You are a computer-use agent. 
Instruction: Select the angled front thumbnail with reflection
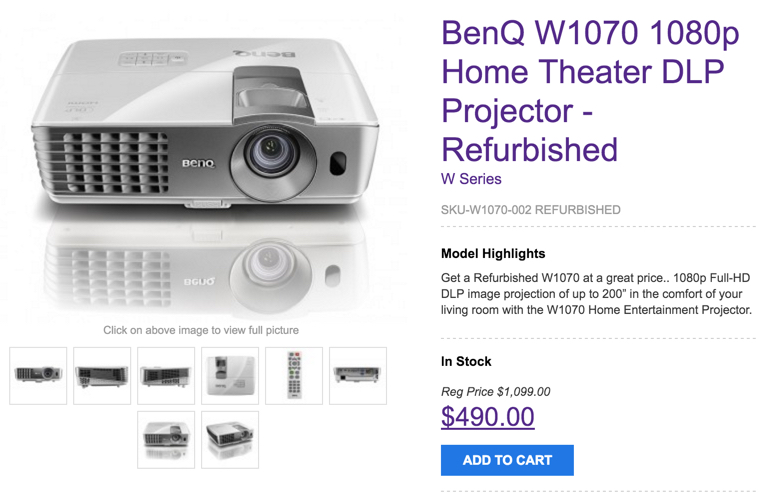166,439
